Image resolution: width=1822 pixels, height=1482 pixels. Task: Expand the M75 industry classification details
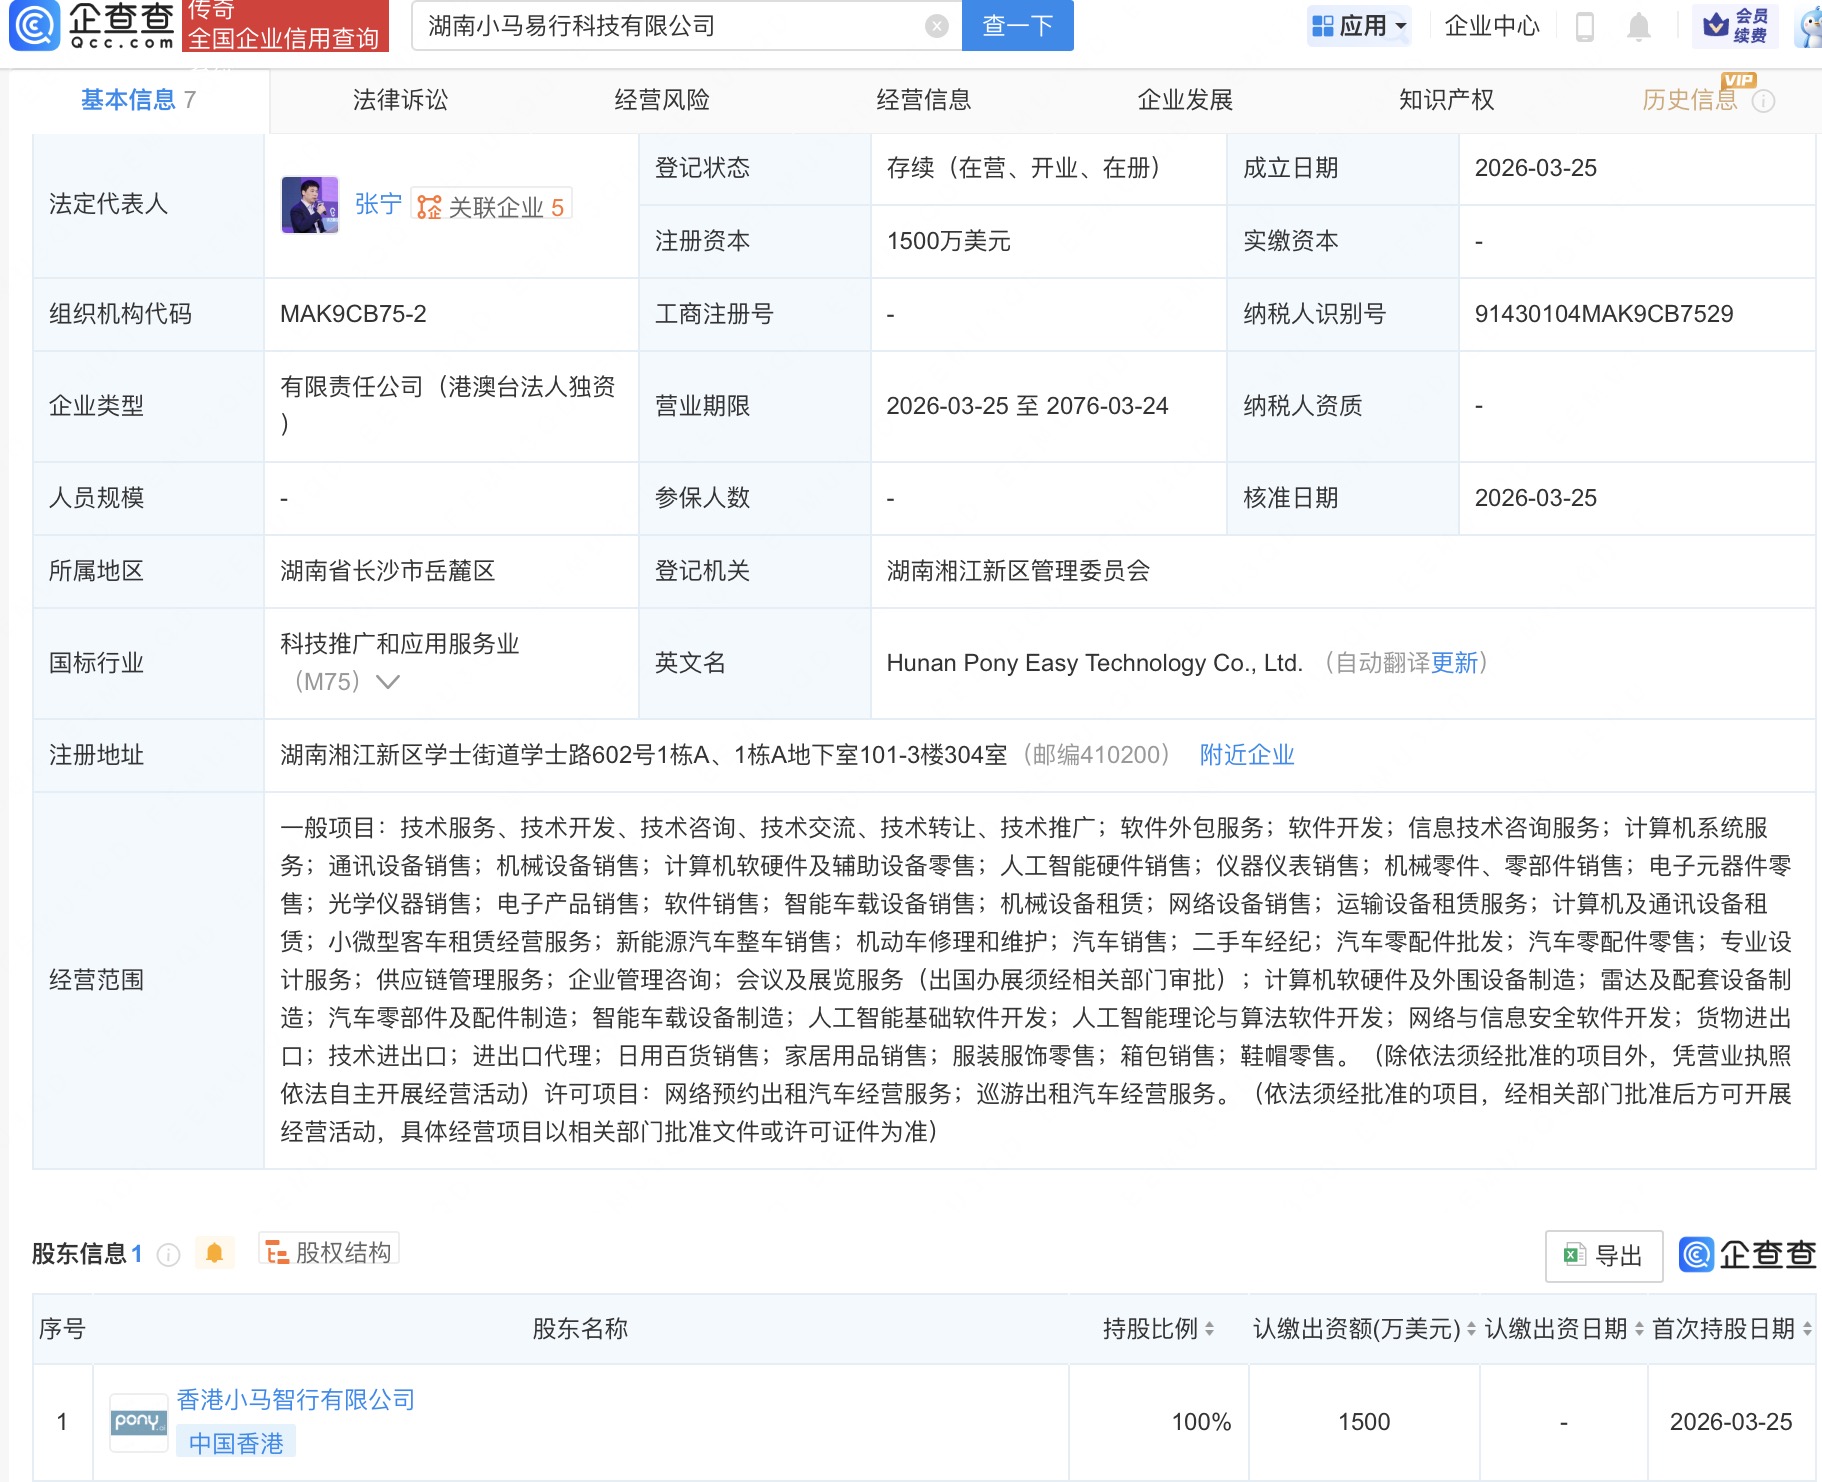(x=387, y=682)
